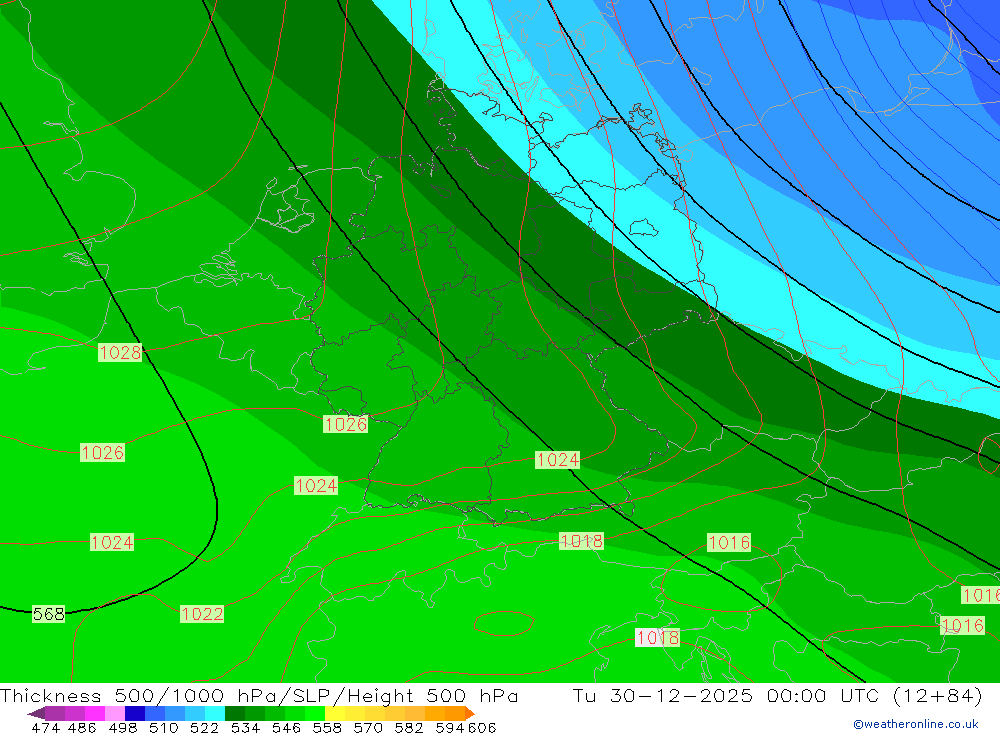
Task: Pick the pure yellow legend swatch
Action: [x=335, y=713]
